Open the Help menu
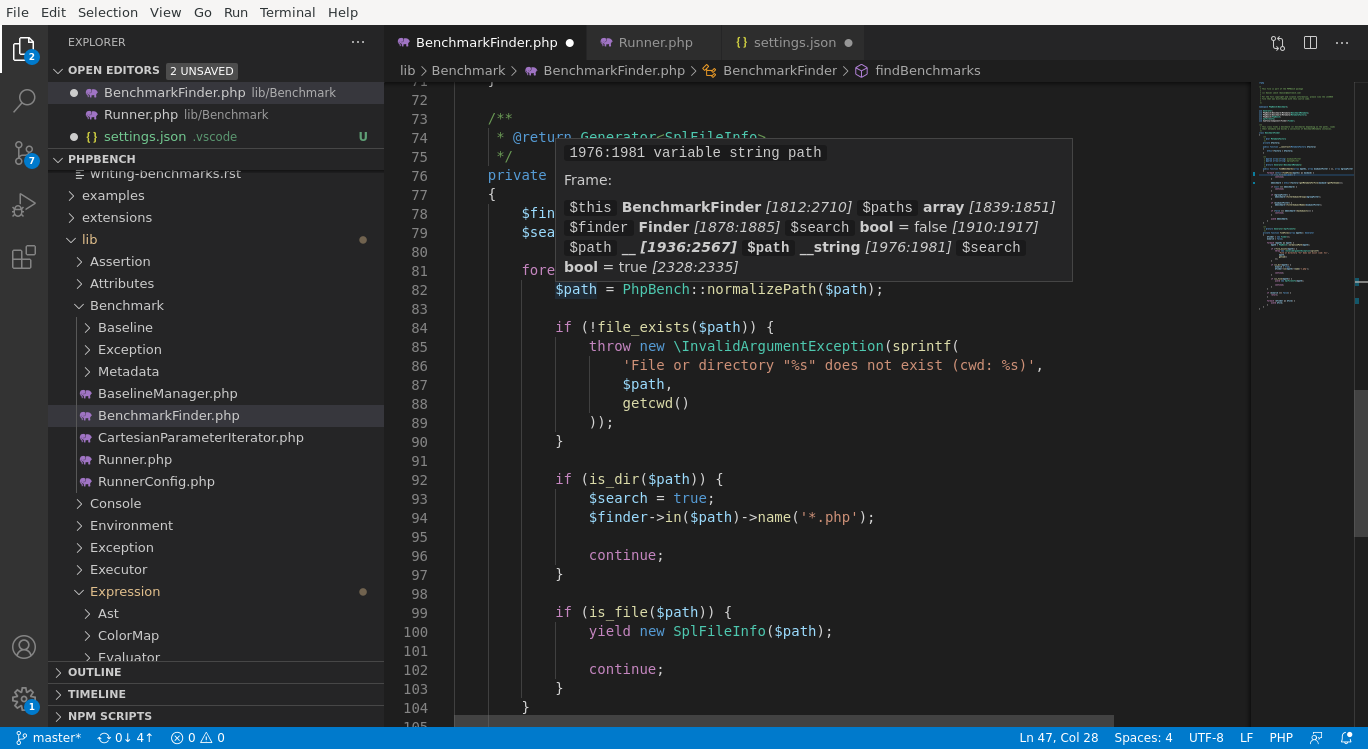This screenshot has height=749, width=1368. coord(343,12)
